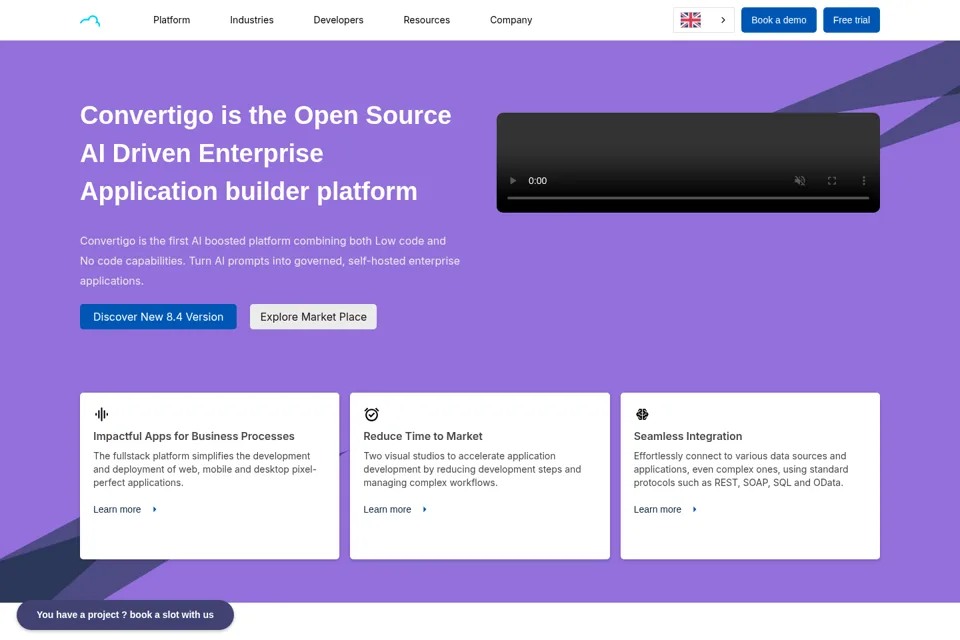The image size is (960, 640).
Task: Click 'Reduce Time to Market' heading
Action: (422, 436)
